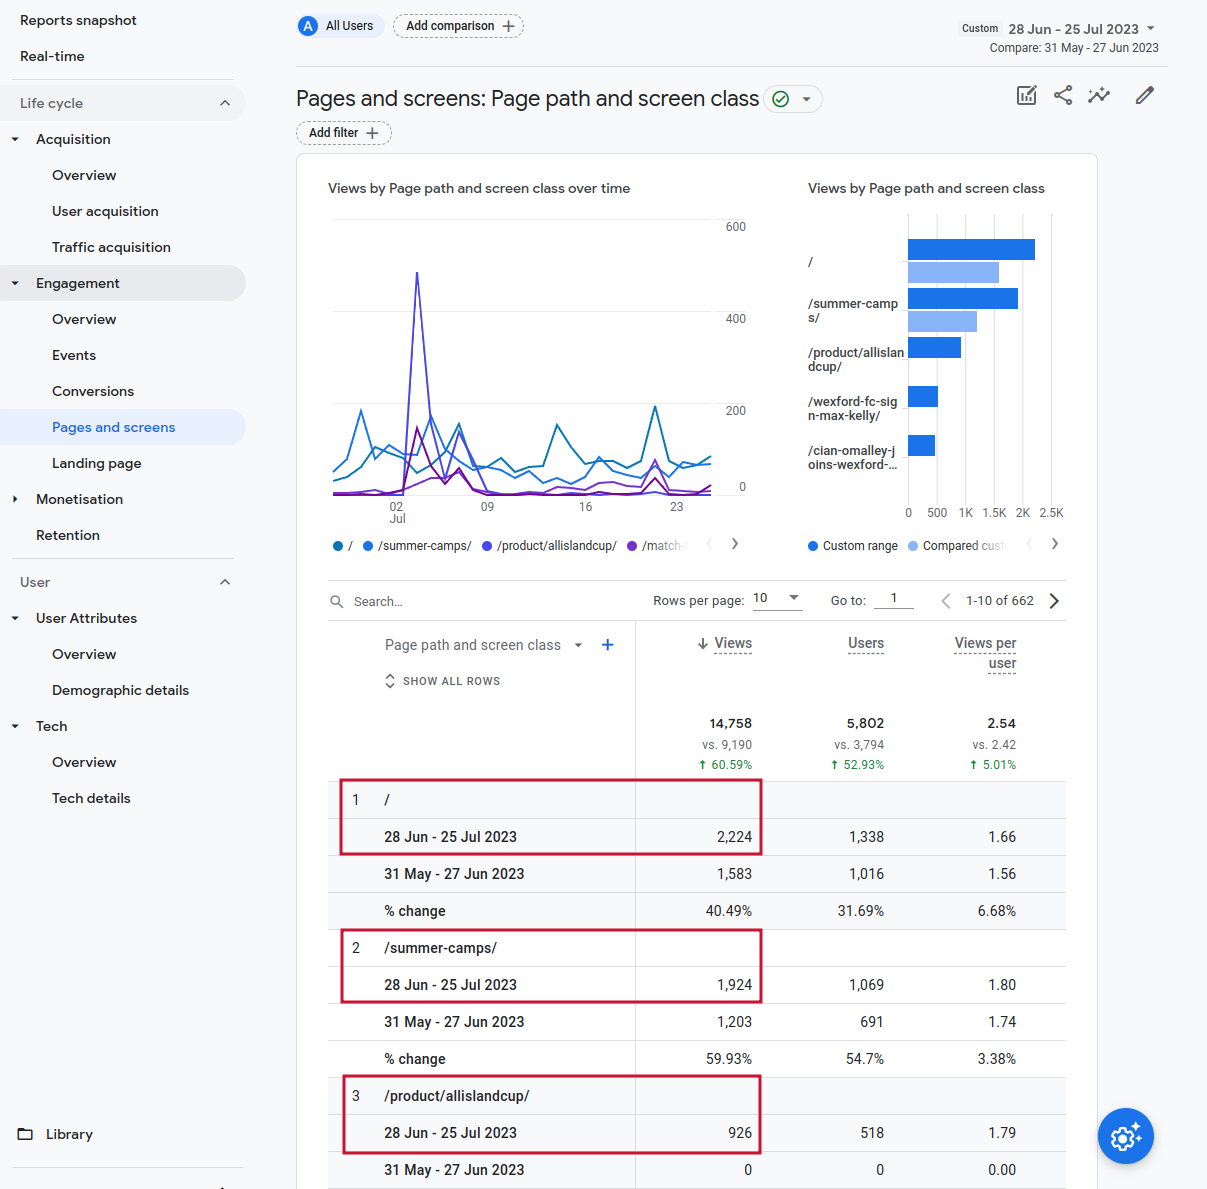This screenshot has height=1189, width=1207.
Task: Toggle sorting on the Views column
Action: click(x=733, y=643)
